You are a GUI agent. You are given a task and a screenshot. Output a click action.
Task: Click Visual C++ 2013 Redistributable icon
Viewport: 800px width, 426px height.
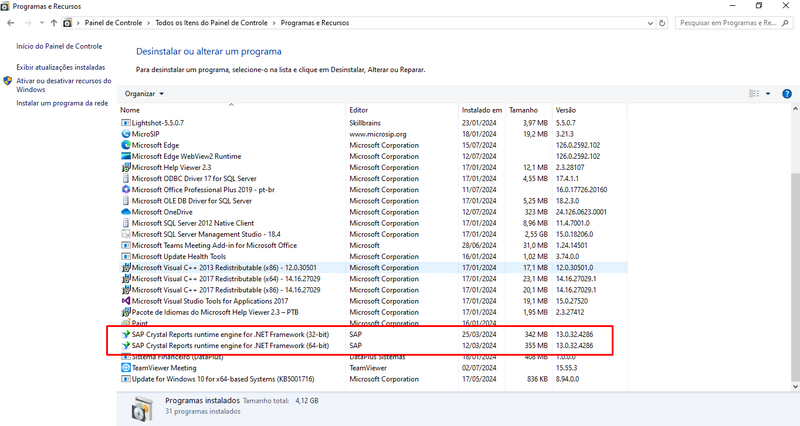click(x=126, y=268)
